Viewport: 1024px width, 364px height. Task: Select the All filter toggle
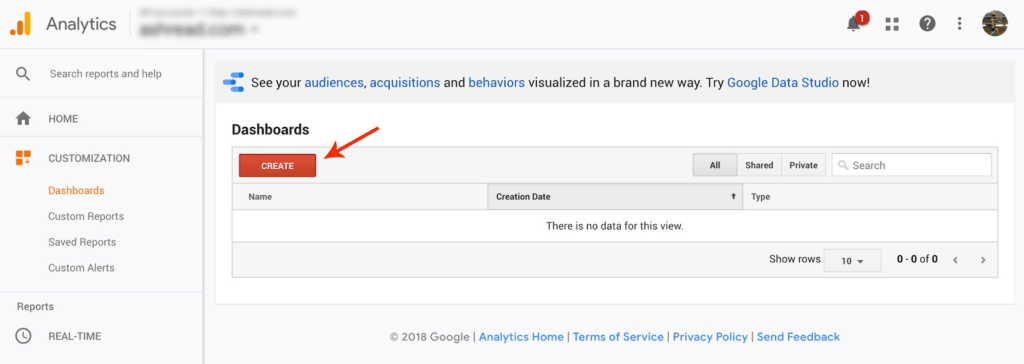pos(715,165)
